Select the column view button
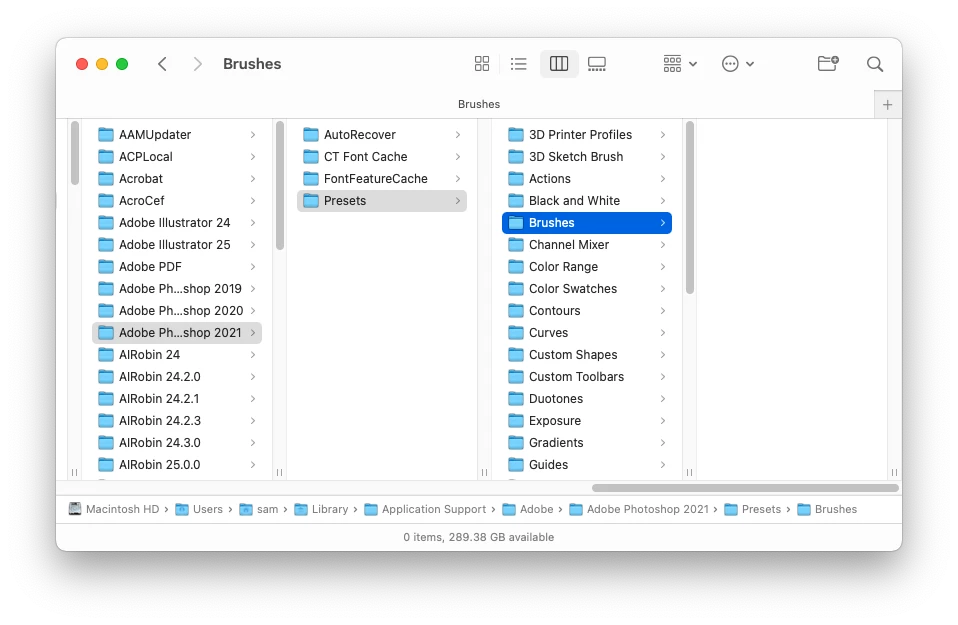Screen dimensions: 958x625 559,64
